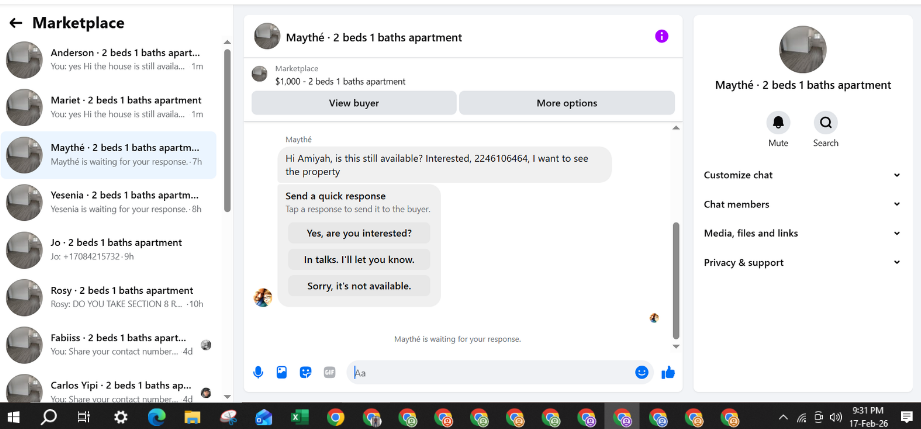Click the microphone voice clip icon
Image resolution: width=921 pixels, height=429 pixels.
coord(258,372)
